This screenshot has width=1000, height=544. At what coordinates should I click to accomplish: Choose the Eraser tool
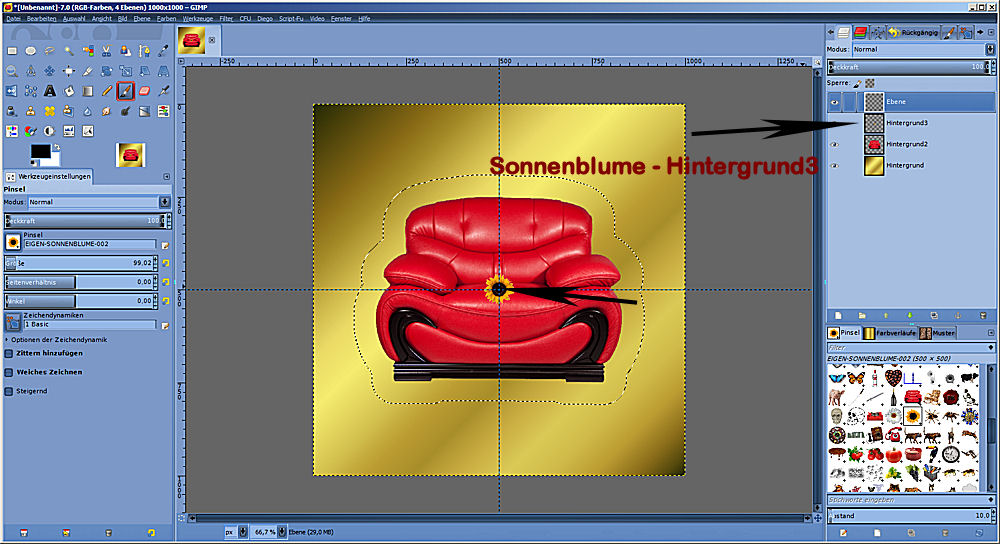(x=145, y=91)
